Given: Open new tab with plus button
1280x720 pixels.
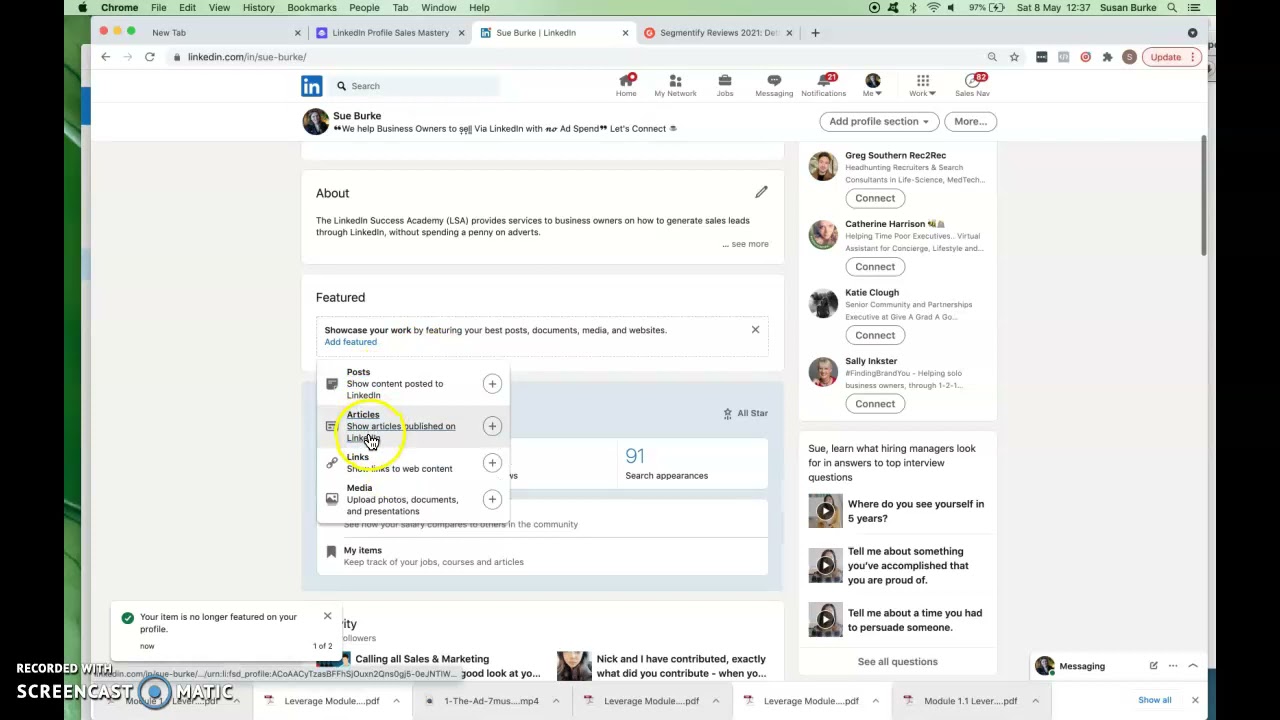Looking at the screenshot, I should click(815, 33).
